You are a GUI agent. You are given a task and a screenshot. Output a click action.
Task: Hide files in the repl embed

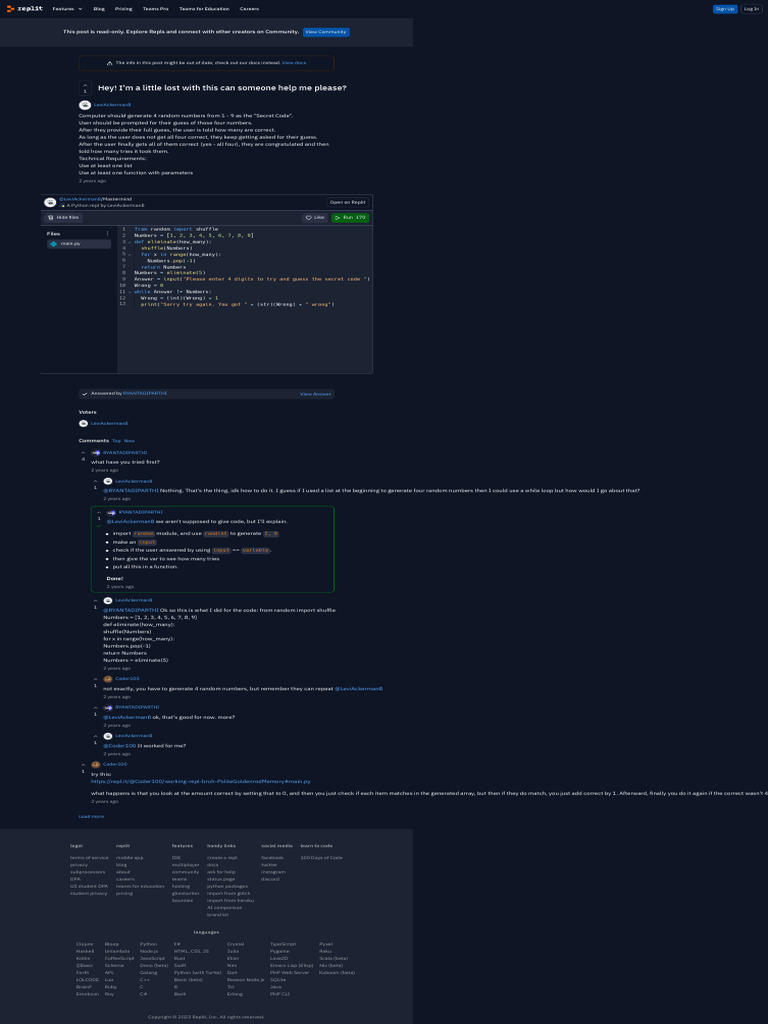[63, 217]
